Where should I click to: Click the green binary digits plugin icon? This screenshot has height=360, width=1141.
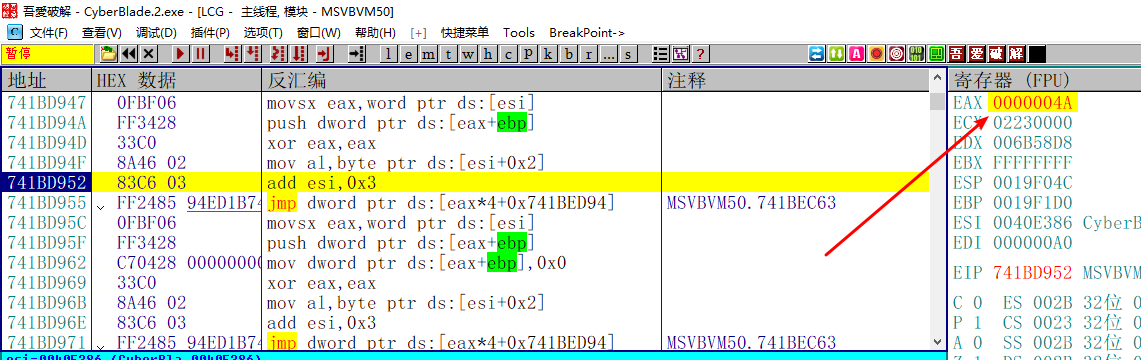(917, 53)
